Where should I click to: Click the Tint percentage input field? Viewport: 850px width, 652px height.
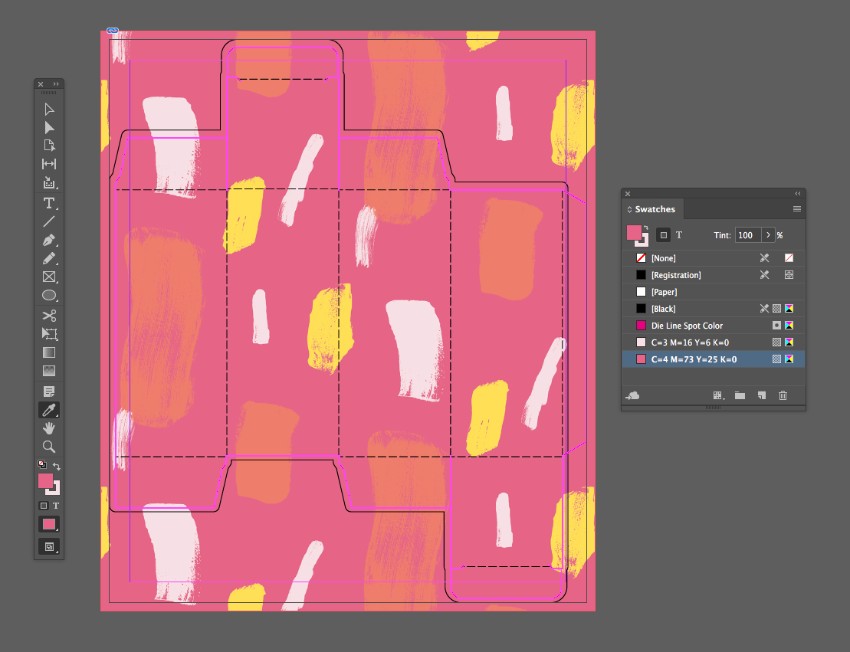[746, 235]
